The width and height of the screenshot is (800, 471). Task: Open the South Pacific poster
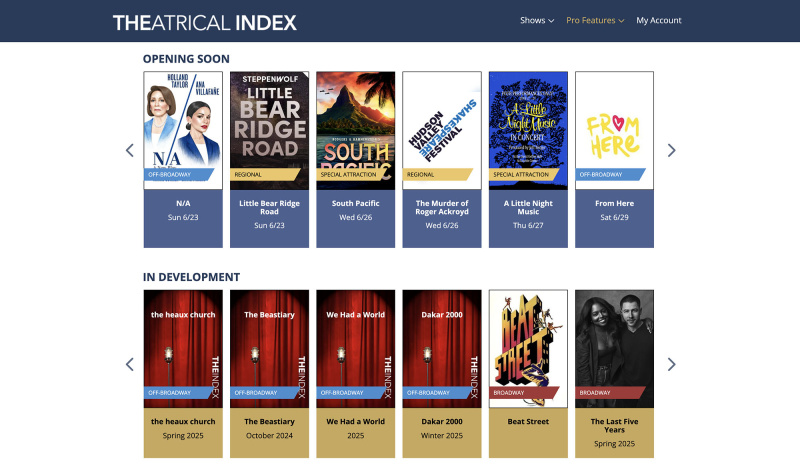pos(356,131)
